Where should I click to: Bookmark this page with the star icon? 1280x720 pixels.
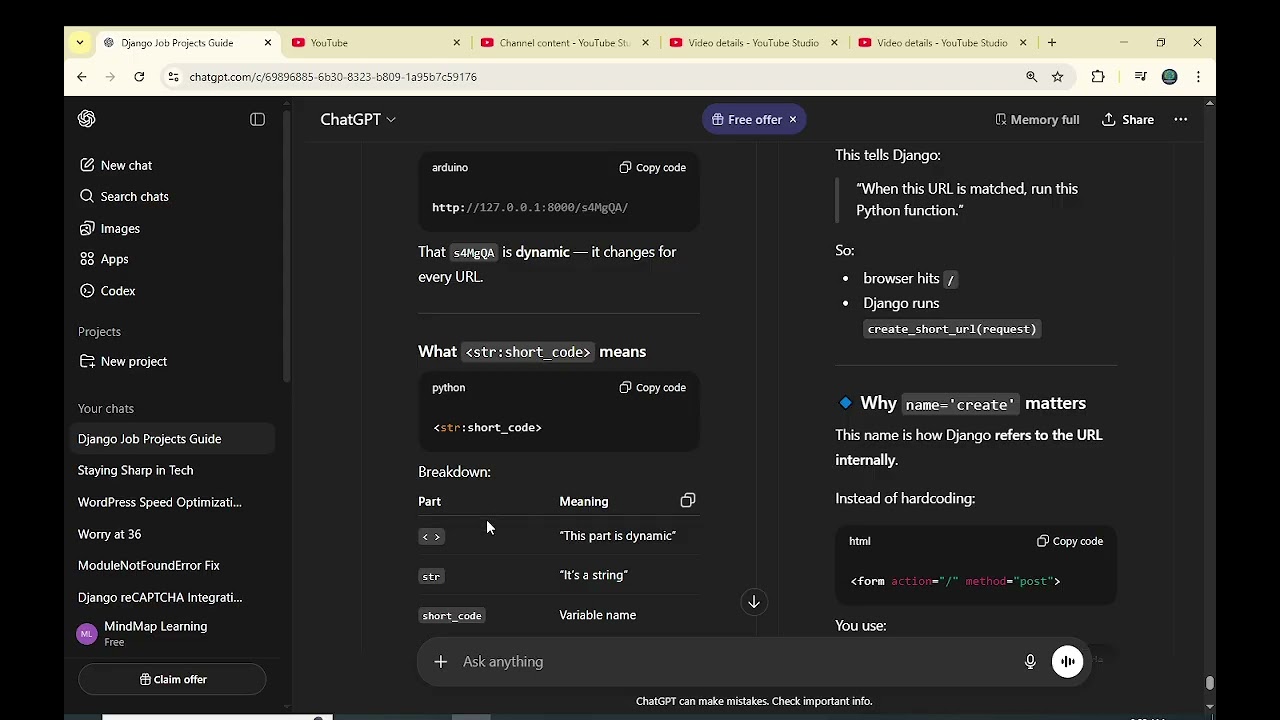(x=1058, y=77)
